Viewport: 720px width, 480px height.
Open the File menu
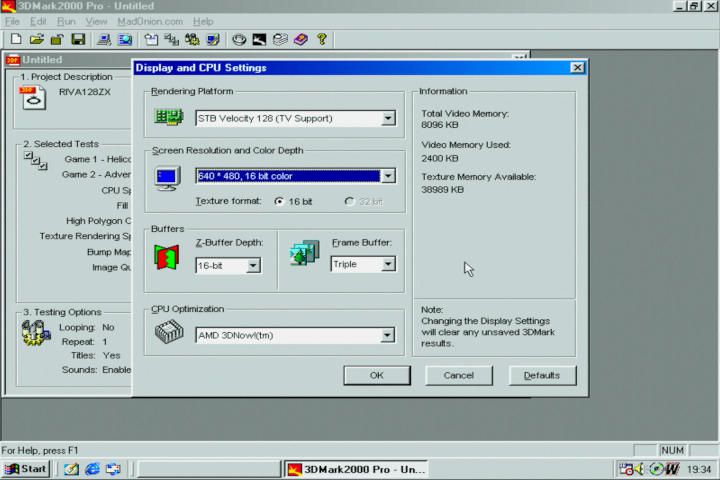12,22
